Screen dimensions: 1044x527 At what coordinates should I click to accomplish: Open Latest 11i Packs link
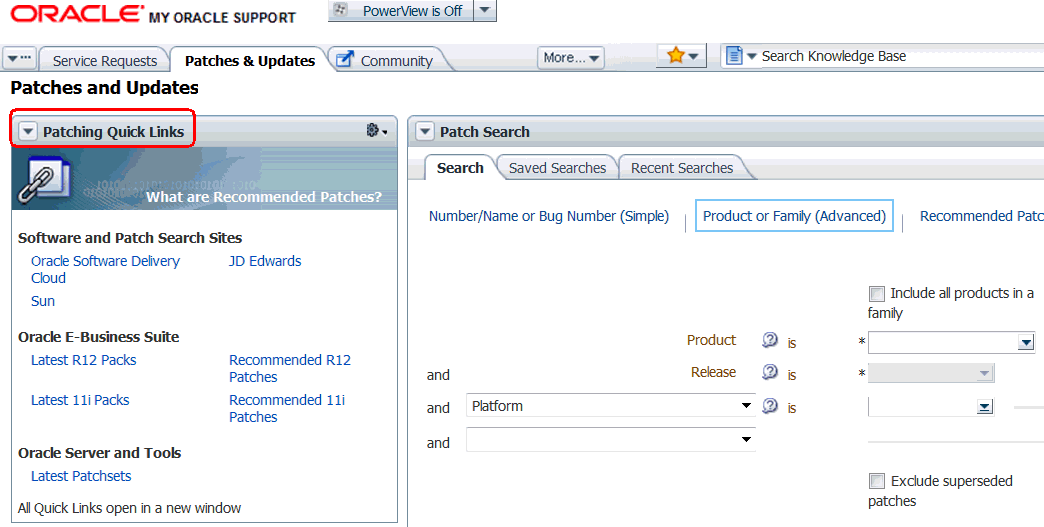(x=80, y=400)
